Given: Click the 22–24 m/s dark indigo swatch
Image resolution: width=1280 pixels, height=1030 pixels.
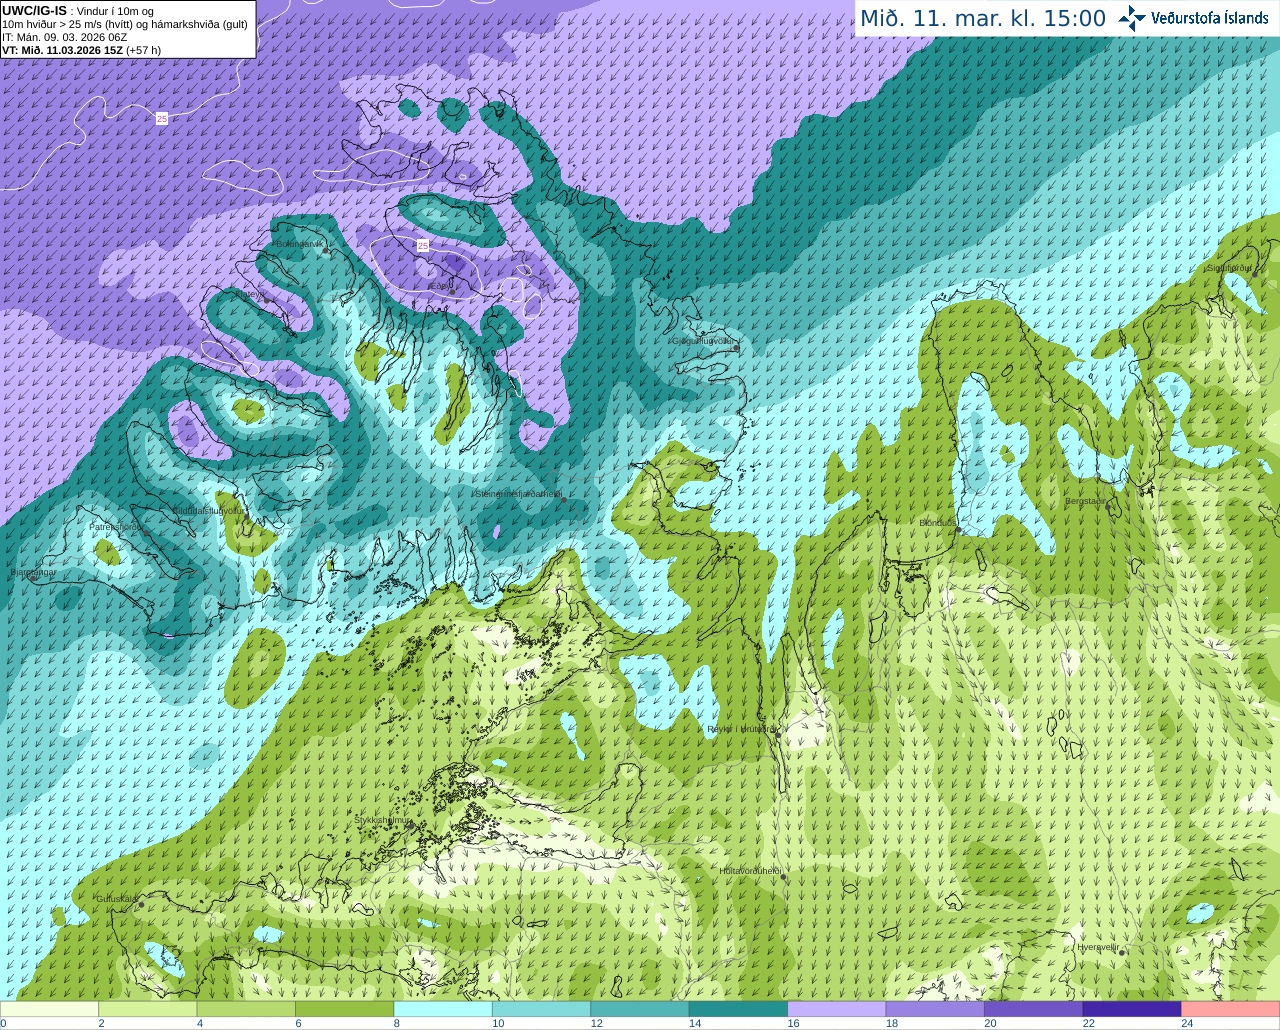Looking at the screenshot, I should coord(1132,1009).
